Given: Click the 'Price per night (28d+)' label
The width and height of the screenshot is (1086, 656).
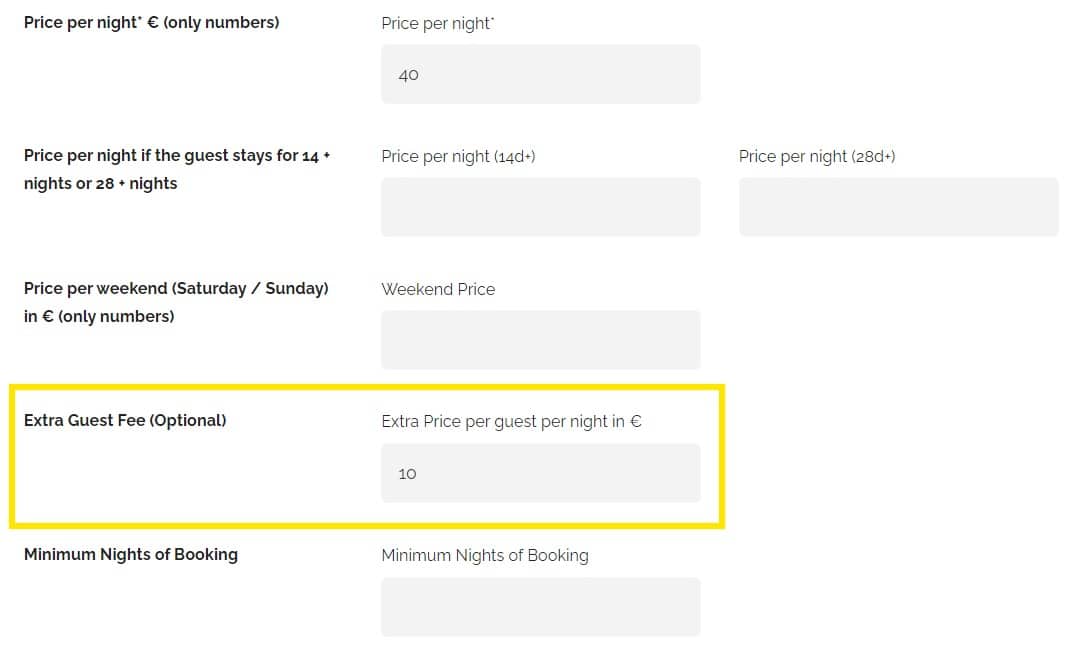Looking at the screenshot, I should [x=816, y=156].
